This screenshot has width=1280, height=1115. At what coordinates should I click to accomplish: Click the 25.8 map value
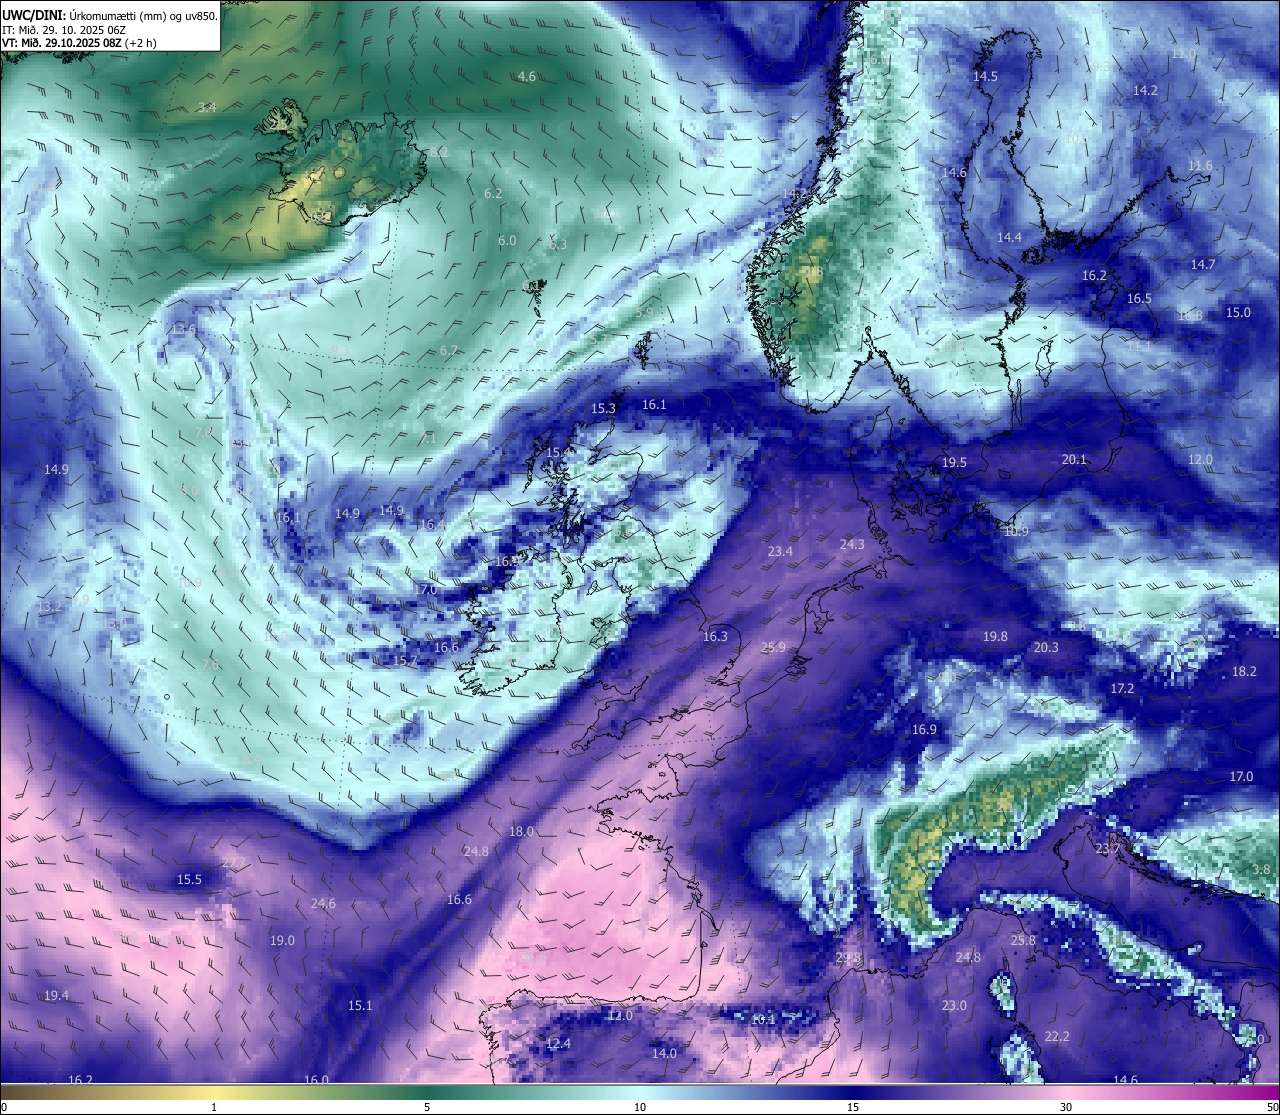tap(1023, 941)
